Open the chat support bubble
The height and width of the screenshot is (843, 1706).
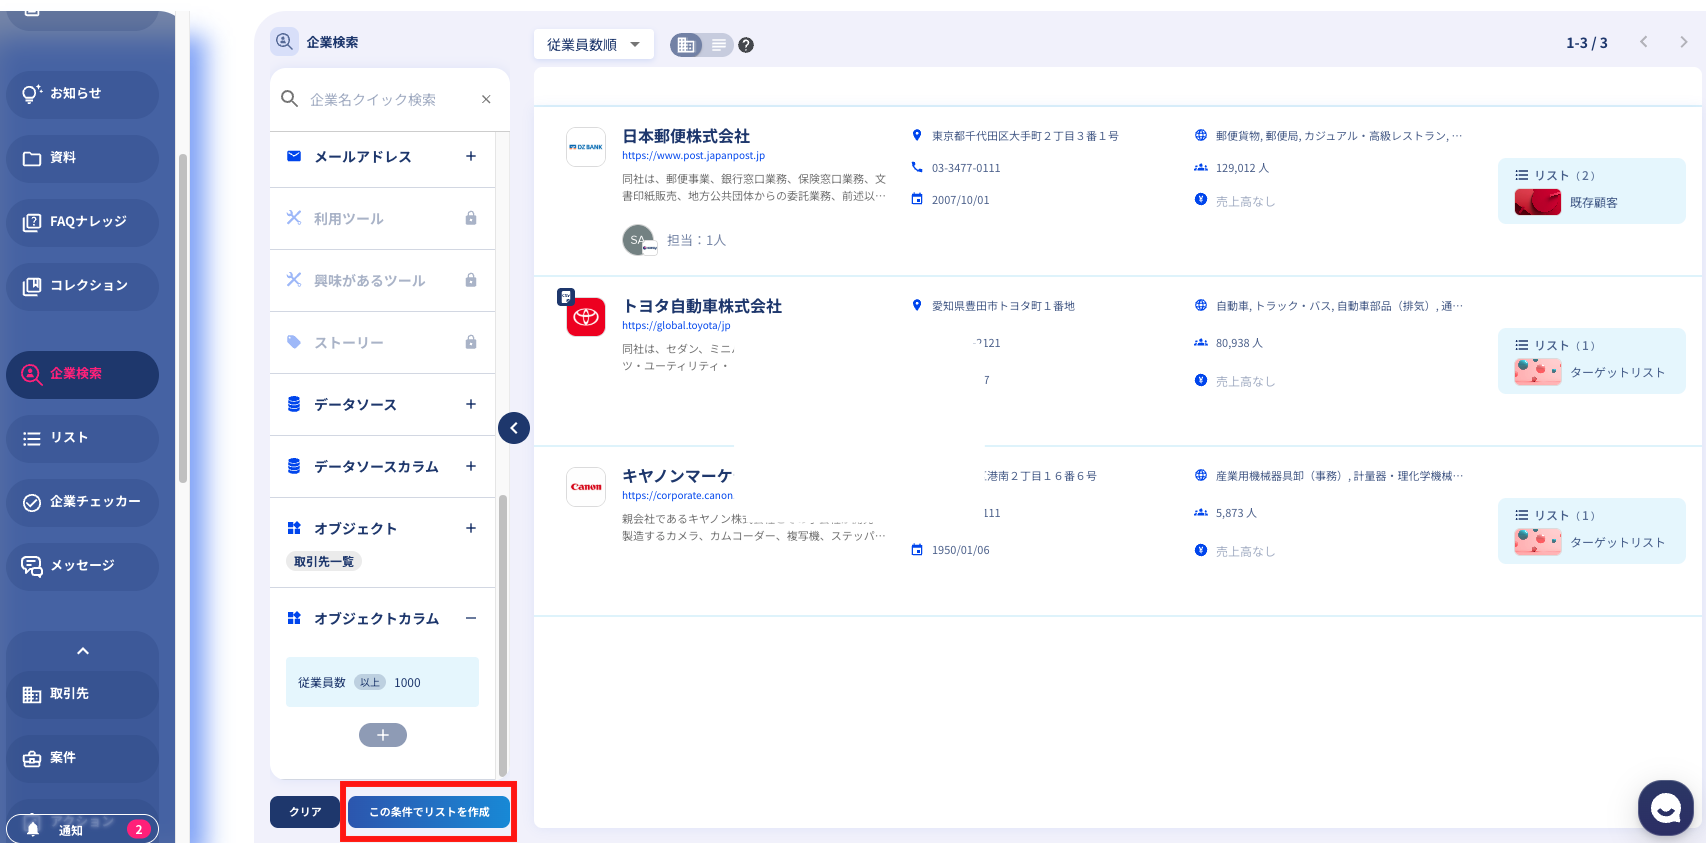click(x=1666, y=808)
